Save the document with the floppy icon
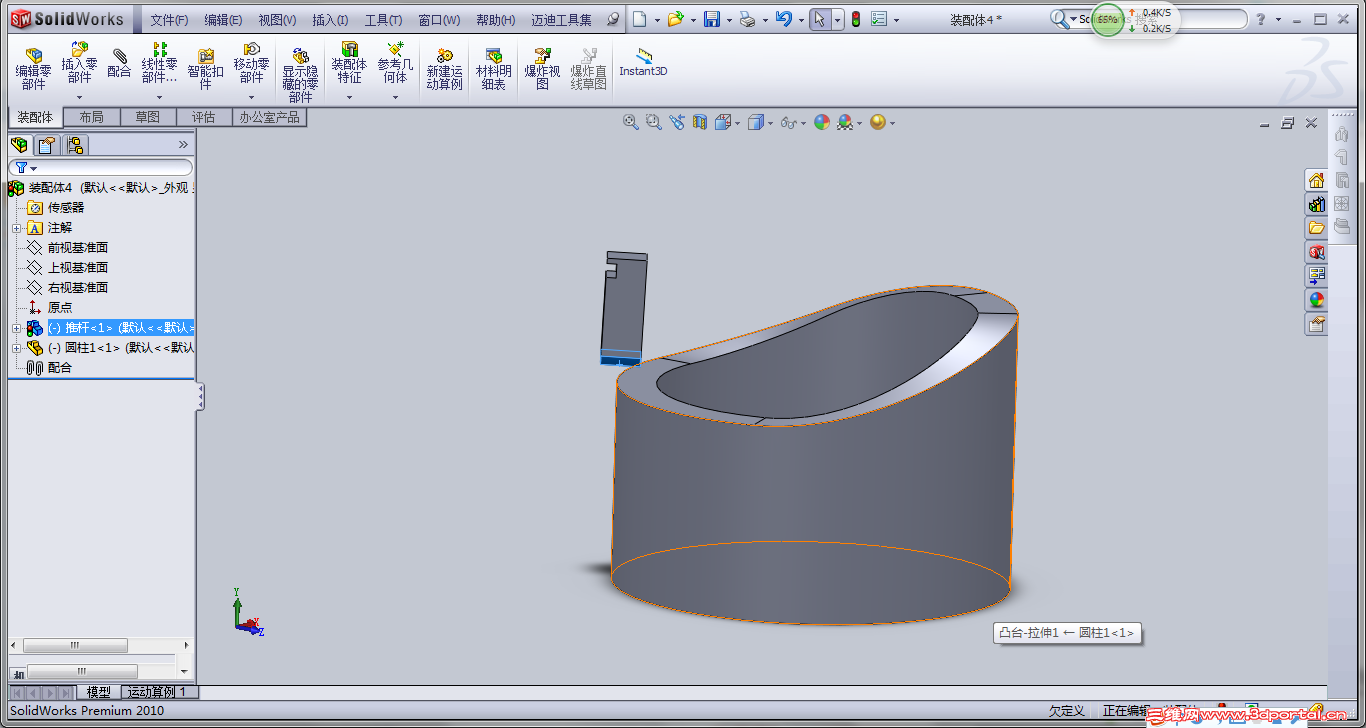 click(x=712, y=19)
